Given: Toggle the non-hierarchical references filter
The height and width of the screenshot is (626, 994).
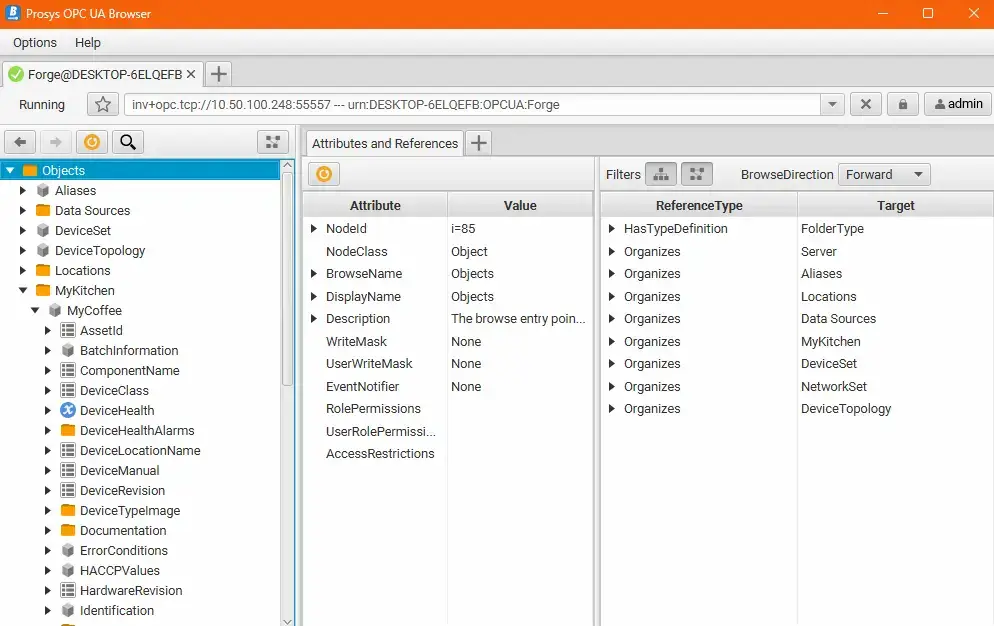Looking at the screenshot, I should click(697, 174).
